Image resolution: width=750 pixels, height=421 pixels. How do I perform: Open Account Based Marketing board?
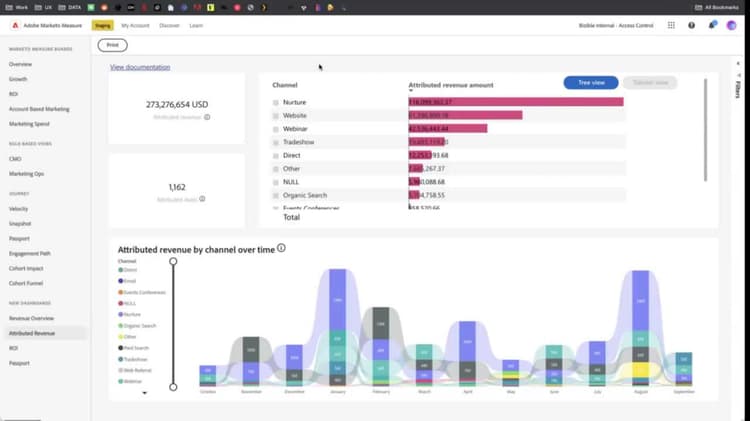pos(39,109)
